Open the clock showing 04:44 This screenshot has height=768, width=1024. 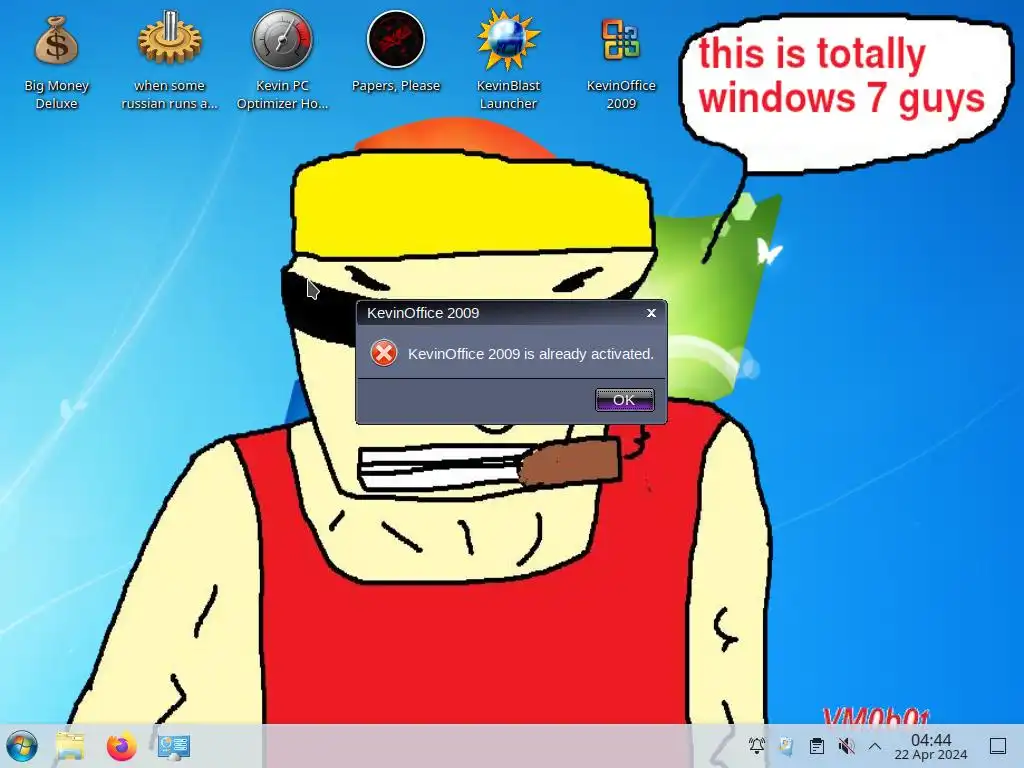(x=931, y=740)
